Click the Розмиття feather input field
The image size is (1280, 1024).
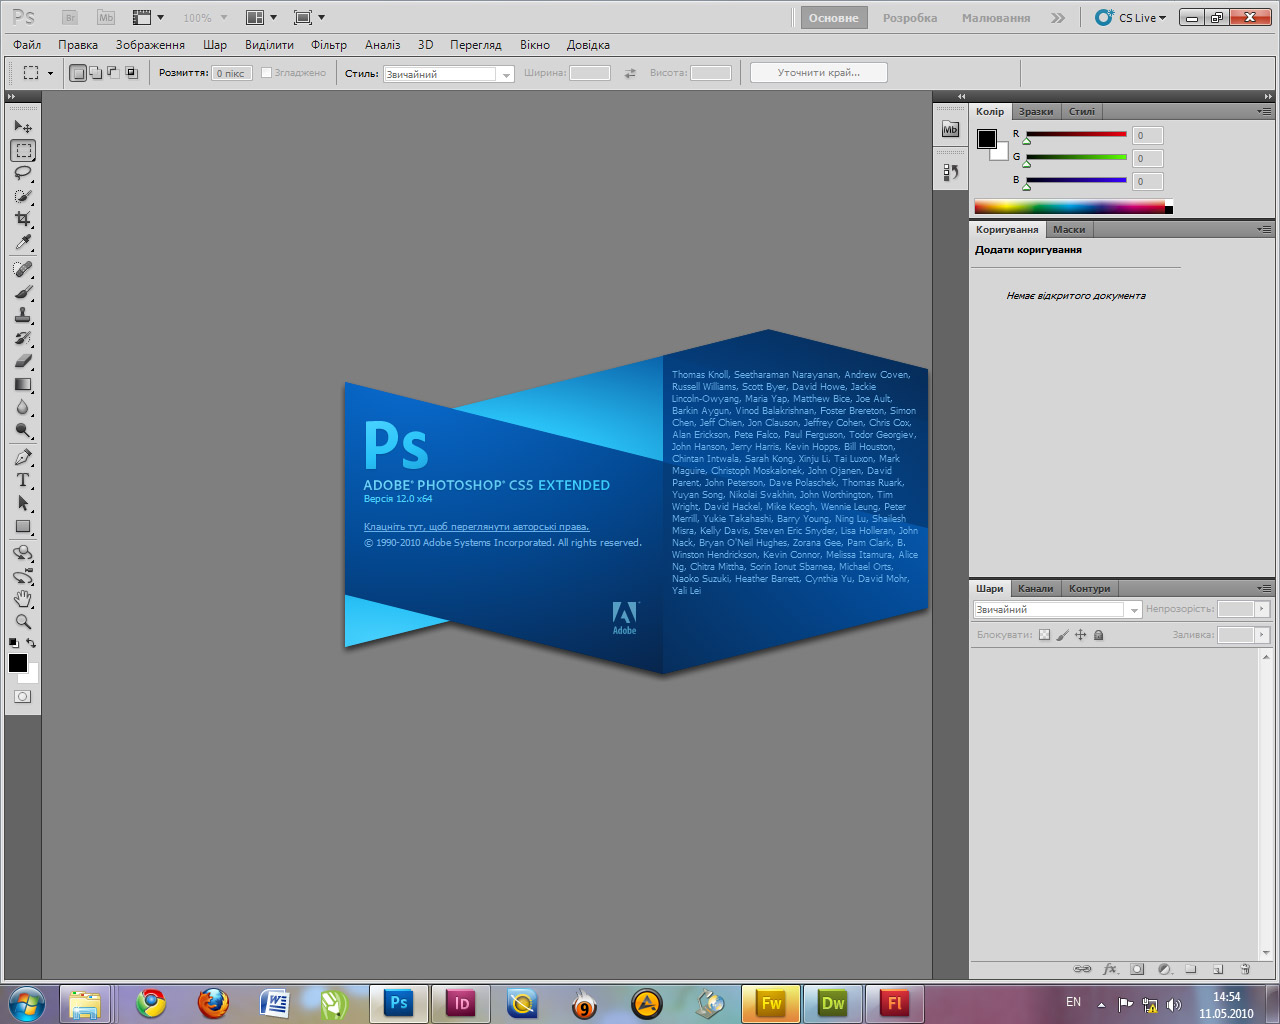point(231,73)
